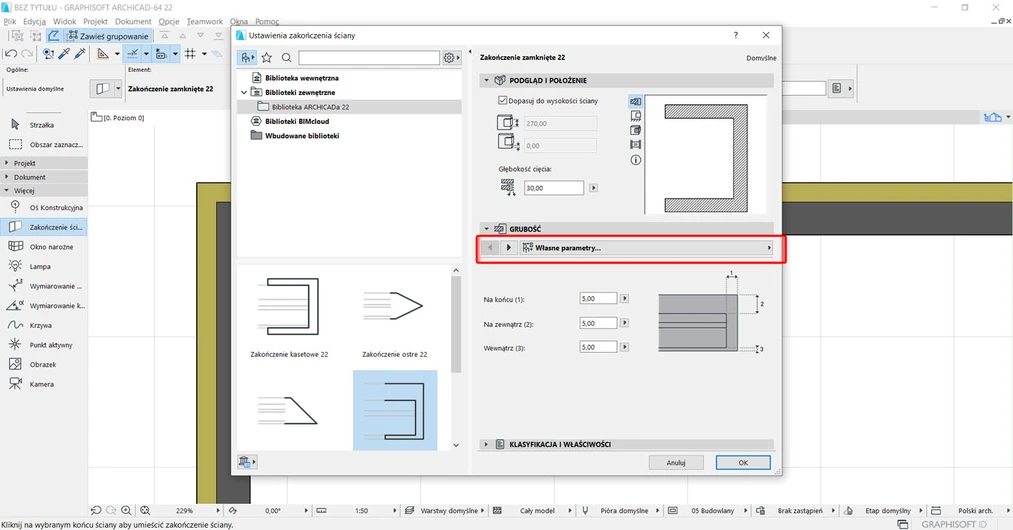Switch preview to the picture view icon
This screenshot has width=1013, height=530.
(636, 145)
